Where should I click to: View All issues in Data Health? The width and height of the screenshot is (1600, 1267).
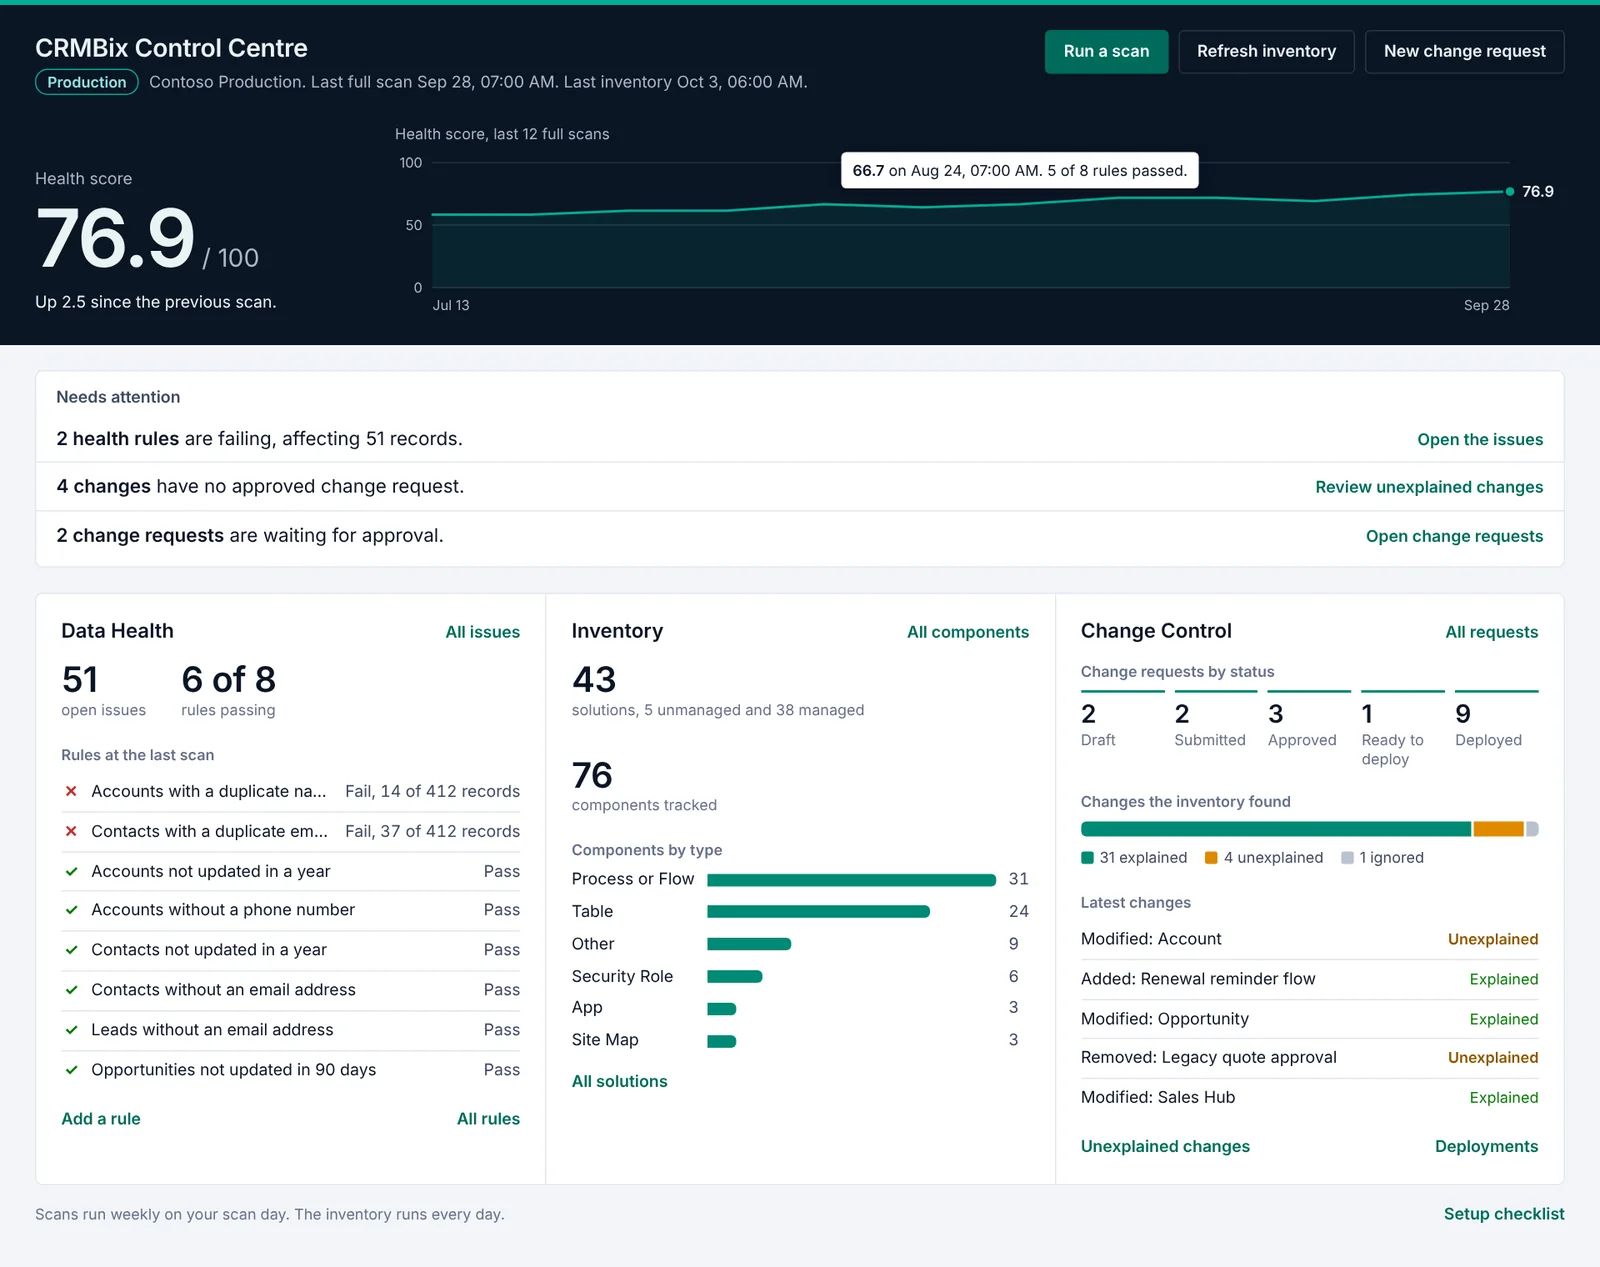483,632
